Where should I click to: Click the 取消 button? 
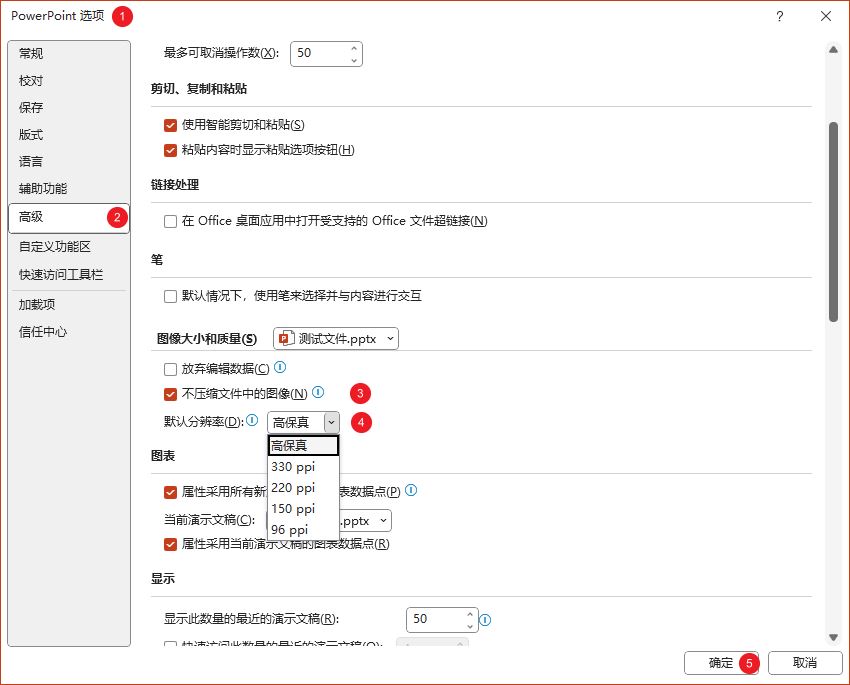804,663
